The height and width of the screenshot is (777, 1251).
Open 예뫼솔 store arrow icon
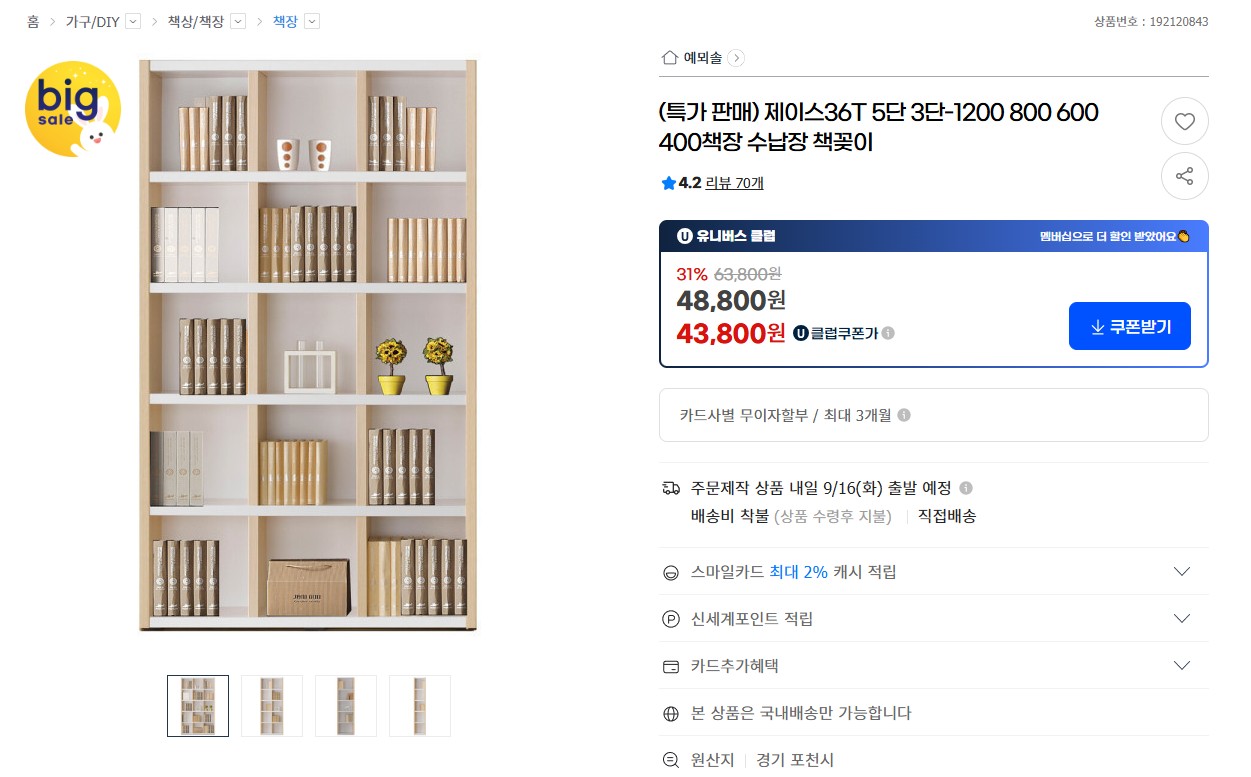[x=736, y=58]
